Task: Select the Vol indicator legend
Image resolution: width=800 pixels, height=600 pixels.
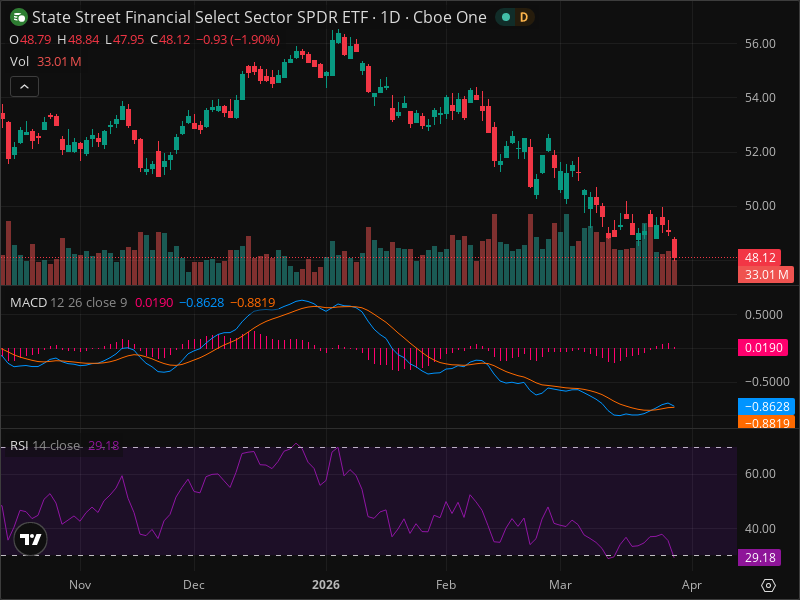Action: (19, 62)
